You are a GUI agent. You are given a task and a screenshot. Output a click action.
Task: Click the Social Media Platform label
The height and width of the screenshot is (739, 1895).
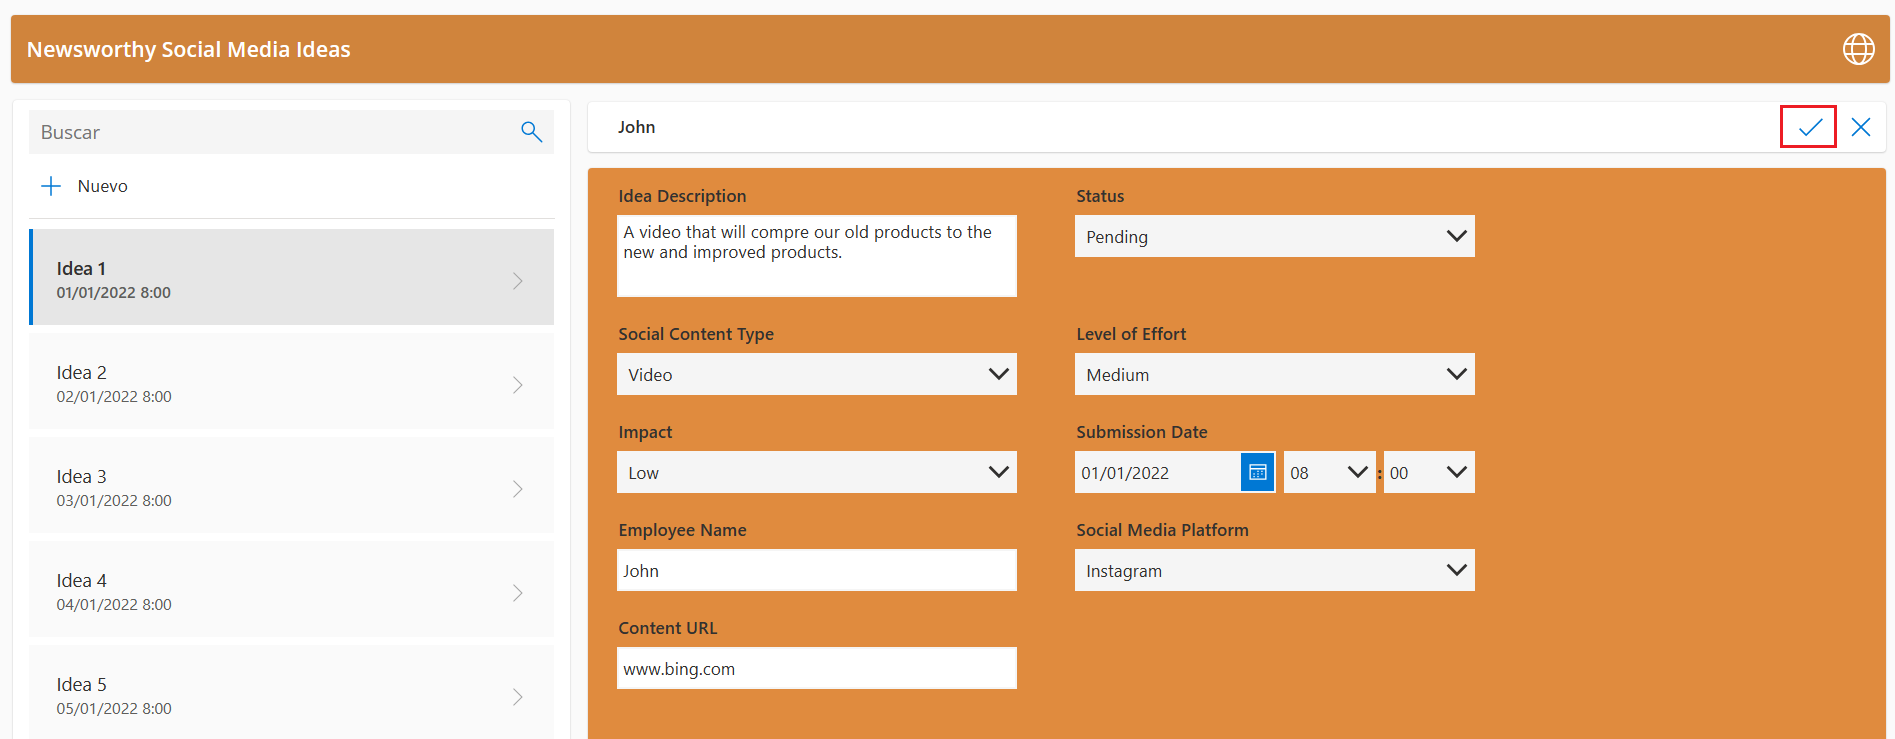pos(1162,530)
